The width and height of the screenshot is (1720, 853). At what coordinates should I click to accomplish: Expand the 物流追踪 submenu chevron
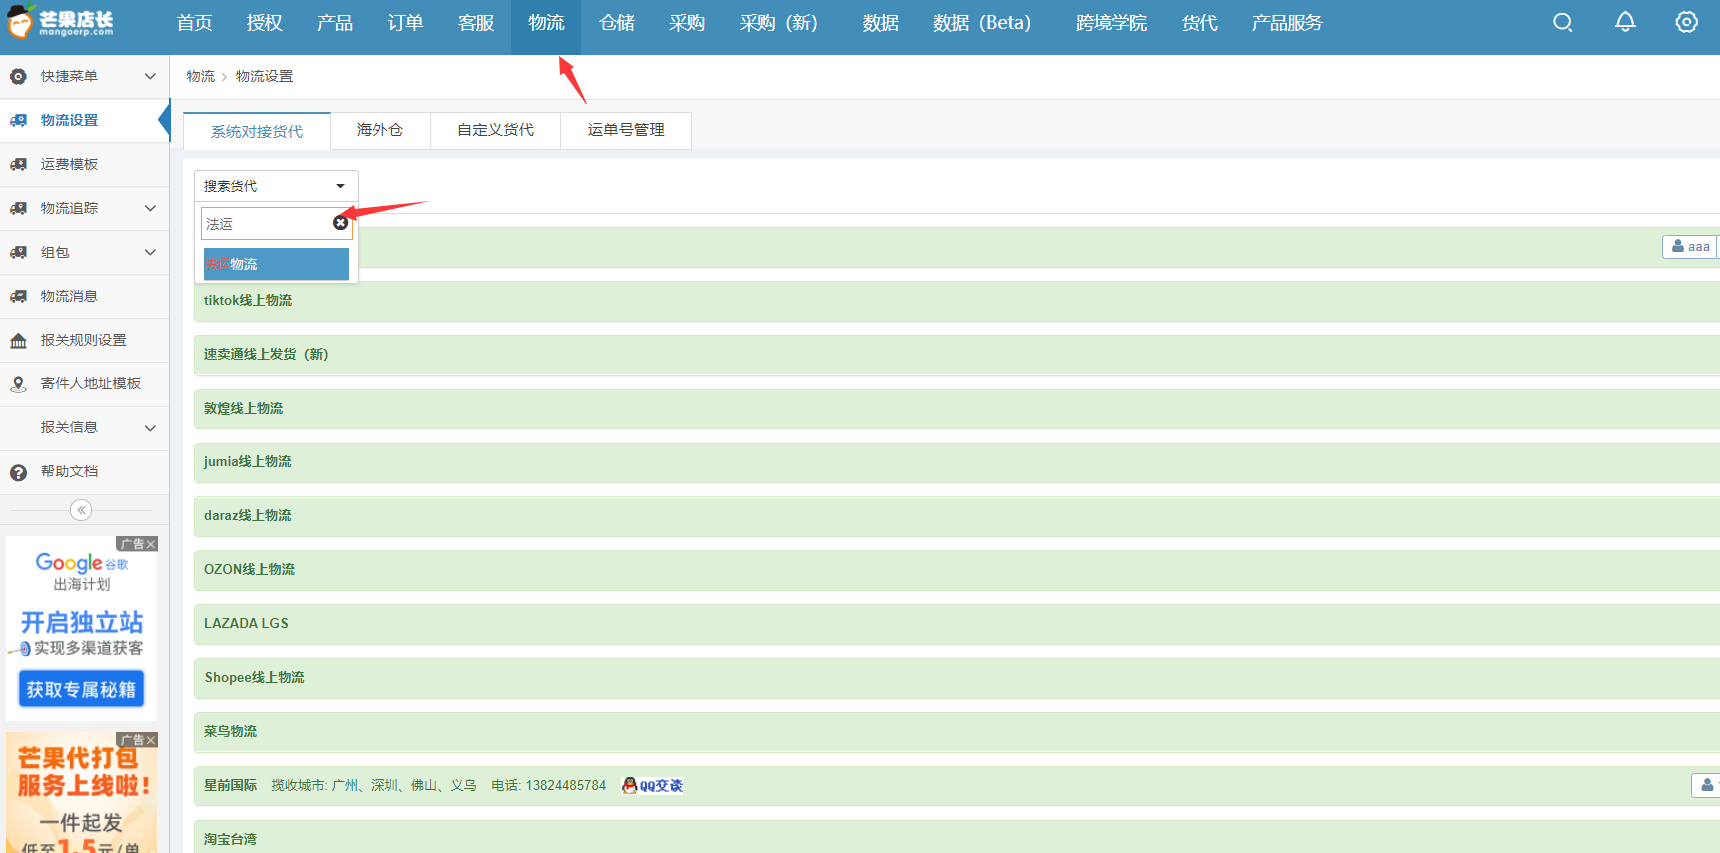pyautogui.click(x=150, y=208)
